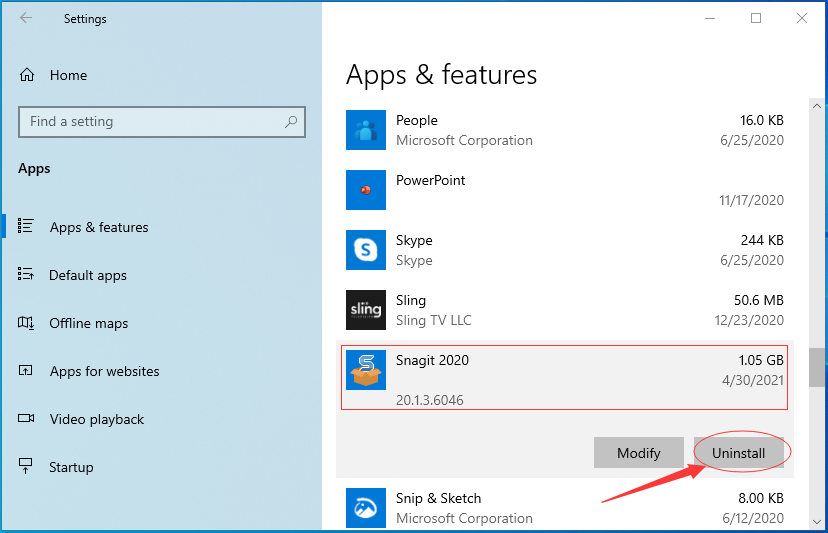Minimize the Settings window

point(710,18)
